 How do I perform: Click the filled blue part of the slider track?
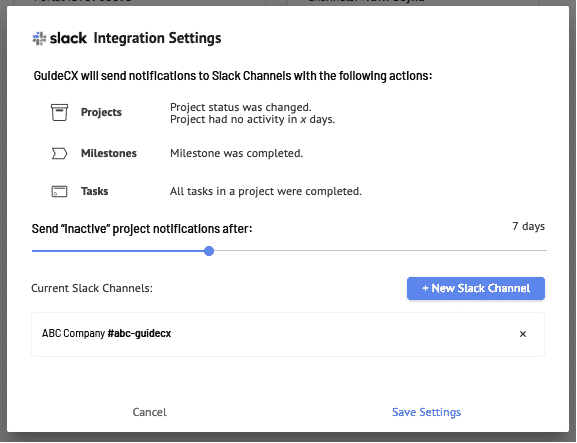tap(118, 251)
